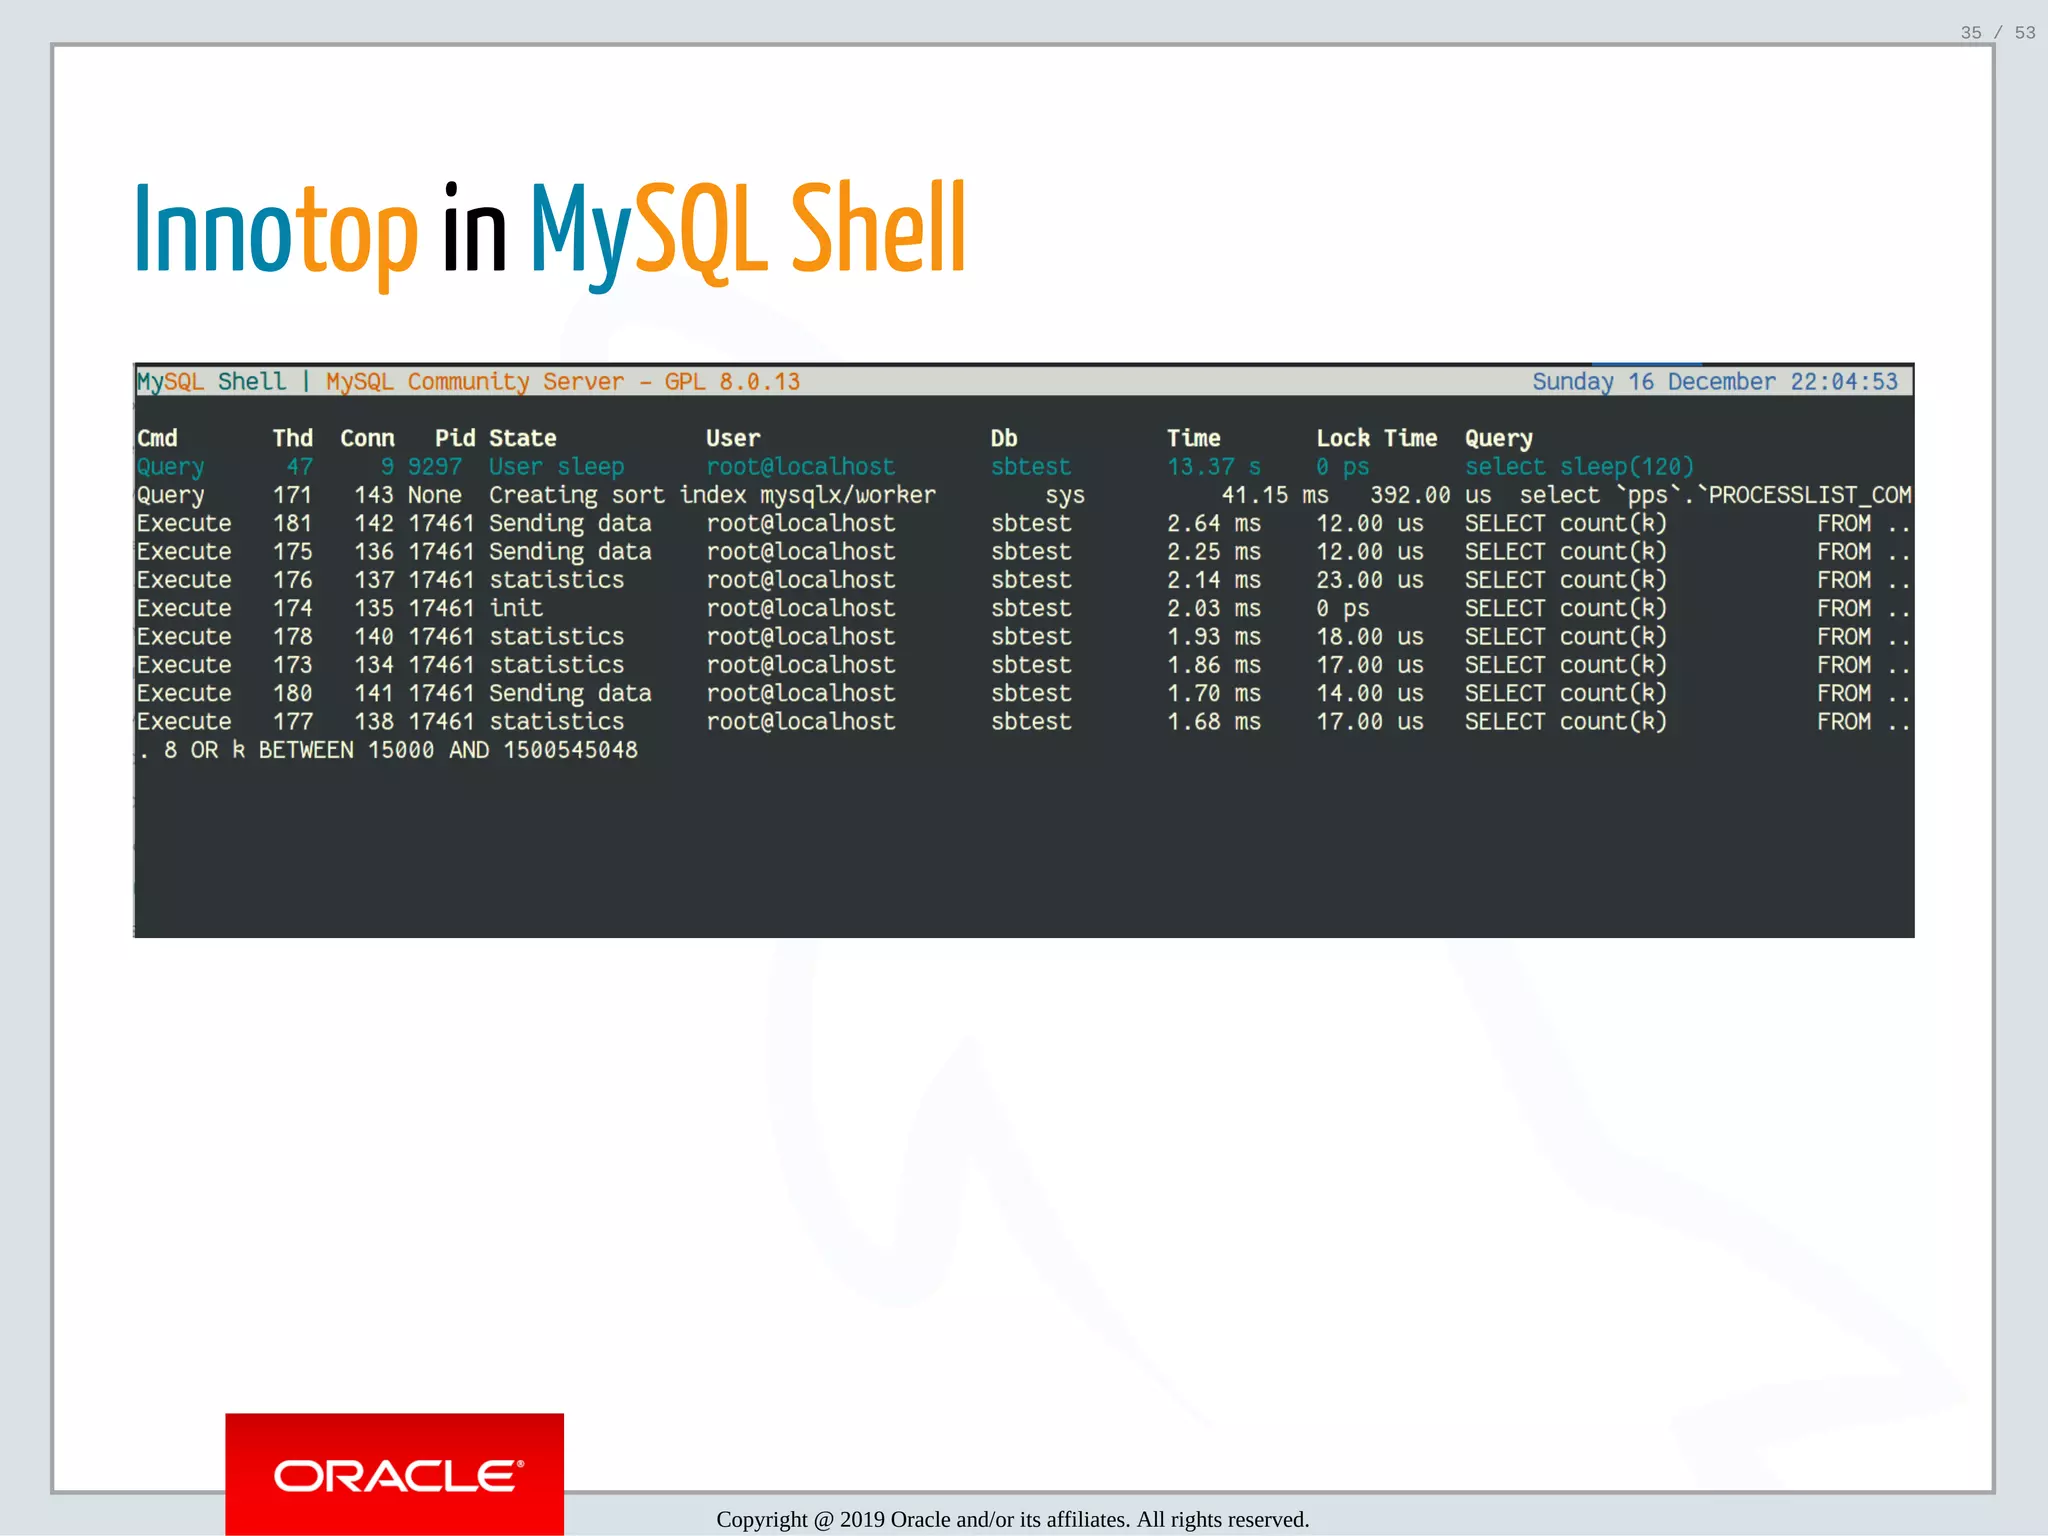Click the "Lock Time" column header
Image resolution: width=2048 pixels, height=1536 pixels.
coord(1376,438)
